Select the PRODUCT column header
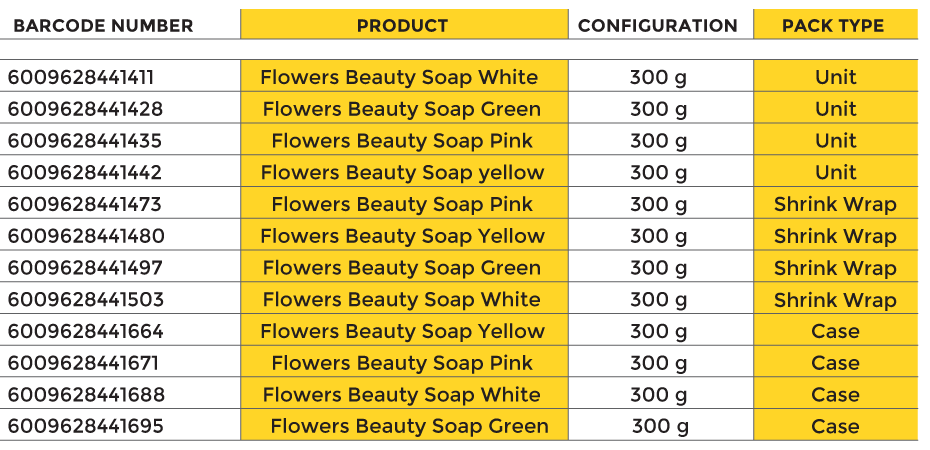 coord(403,26)
